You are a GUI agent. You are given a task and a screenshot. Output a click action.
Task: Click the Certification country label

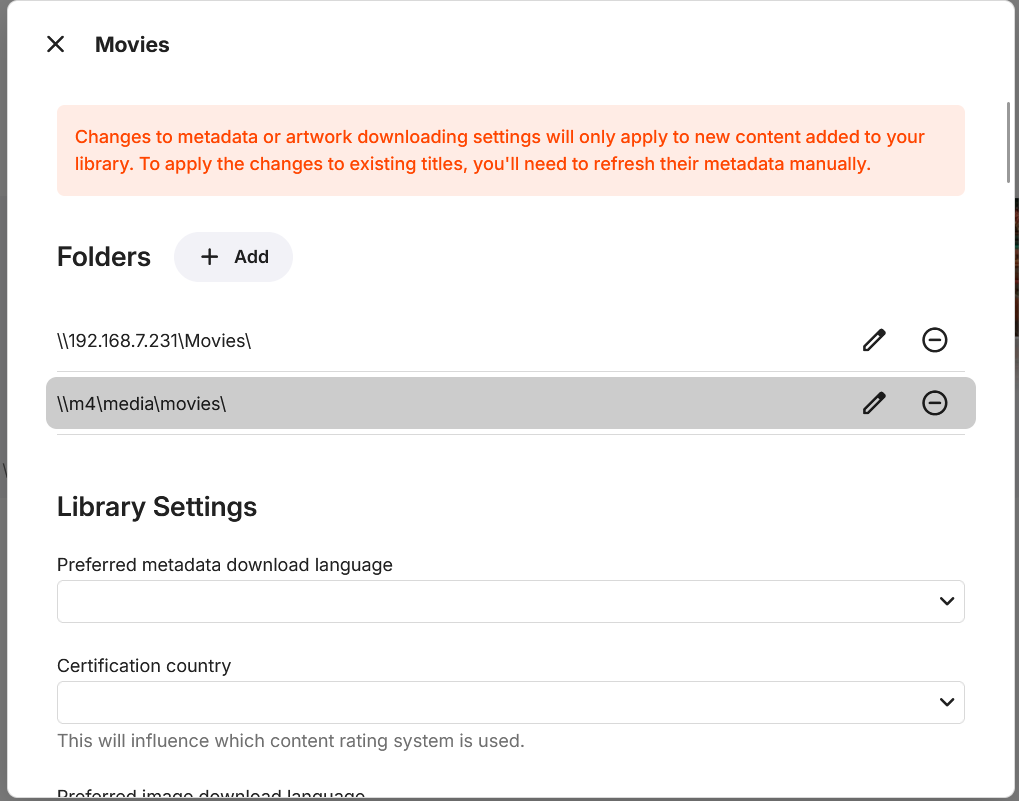(144, 666)
